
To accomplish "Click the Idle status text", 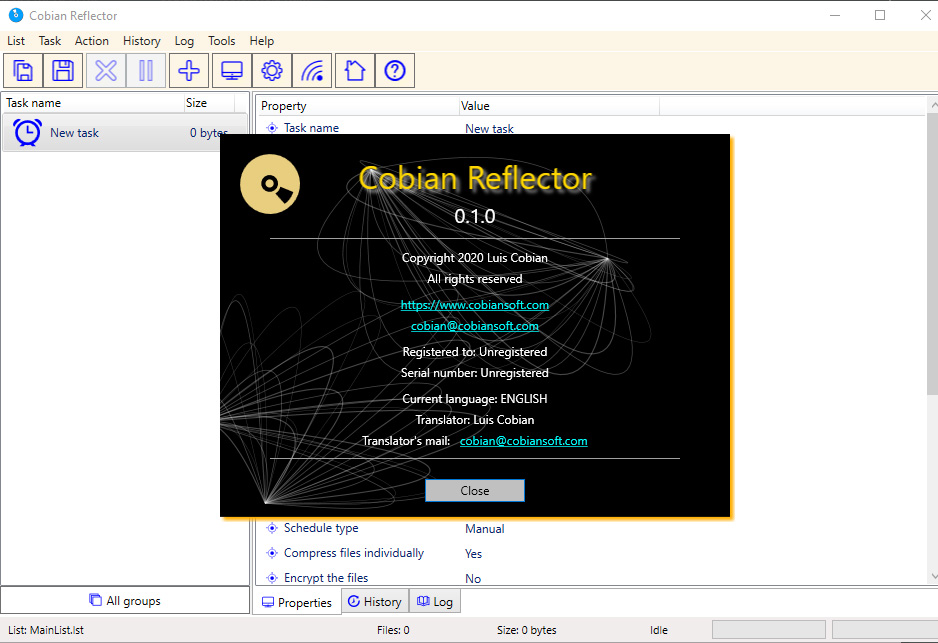I will pos(659,630).
